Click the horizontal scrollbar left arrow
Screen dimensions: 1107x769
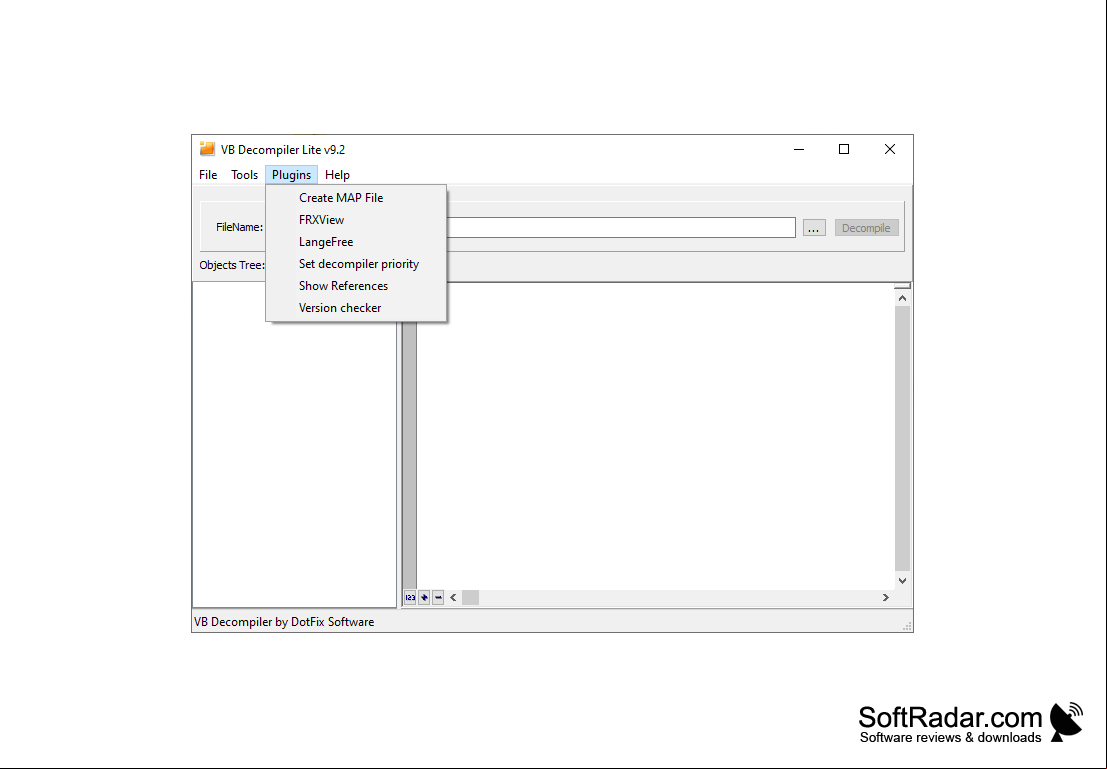coord(453,597)
